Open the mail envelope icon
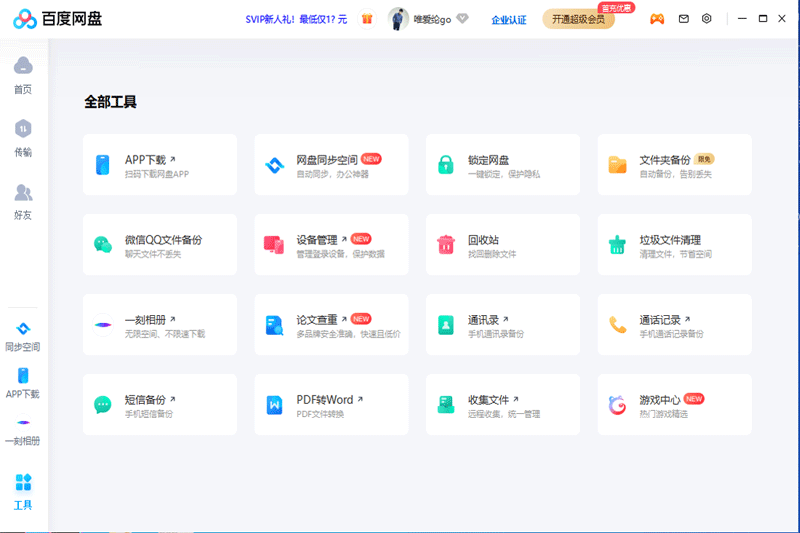The height and width of the screenshot is (533, 800). click(684, 18)
